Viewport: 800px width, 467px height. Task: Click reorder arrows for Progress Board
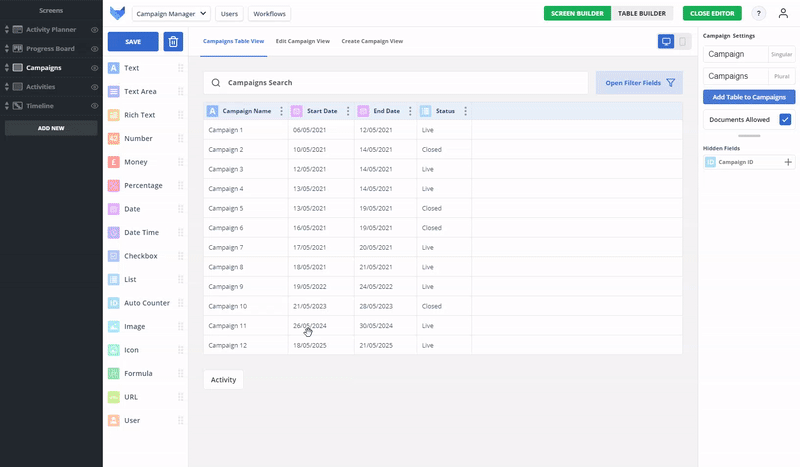coord(7,48)
